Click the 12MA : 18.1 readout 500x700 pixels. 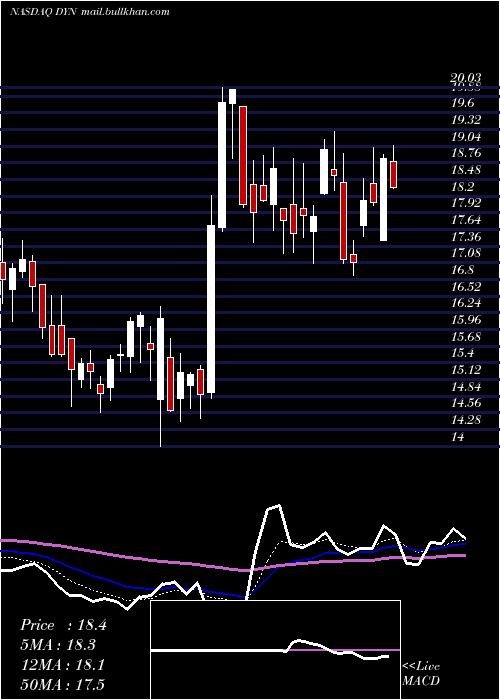(x=62, y=665)
